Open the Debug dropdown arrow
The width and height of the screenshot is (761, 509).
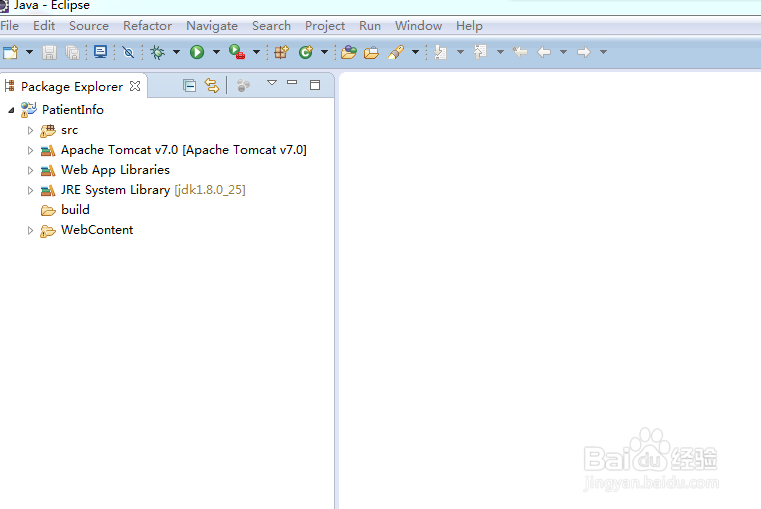coord(176,52)
